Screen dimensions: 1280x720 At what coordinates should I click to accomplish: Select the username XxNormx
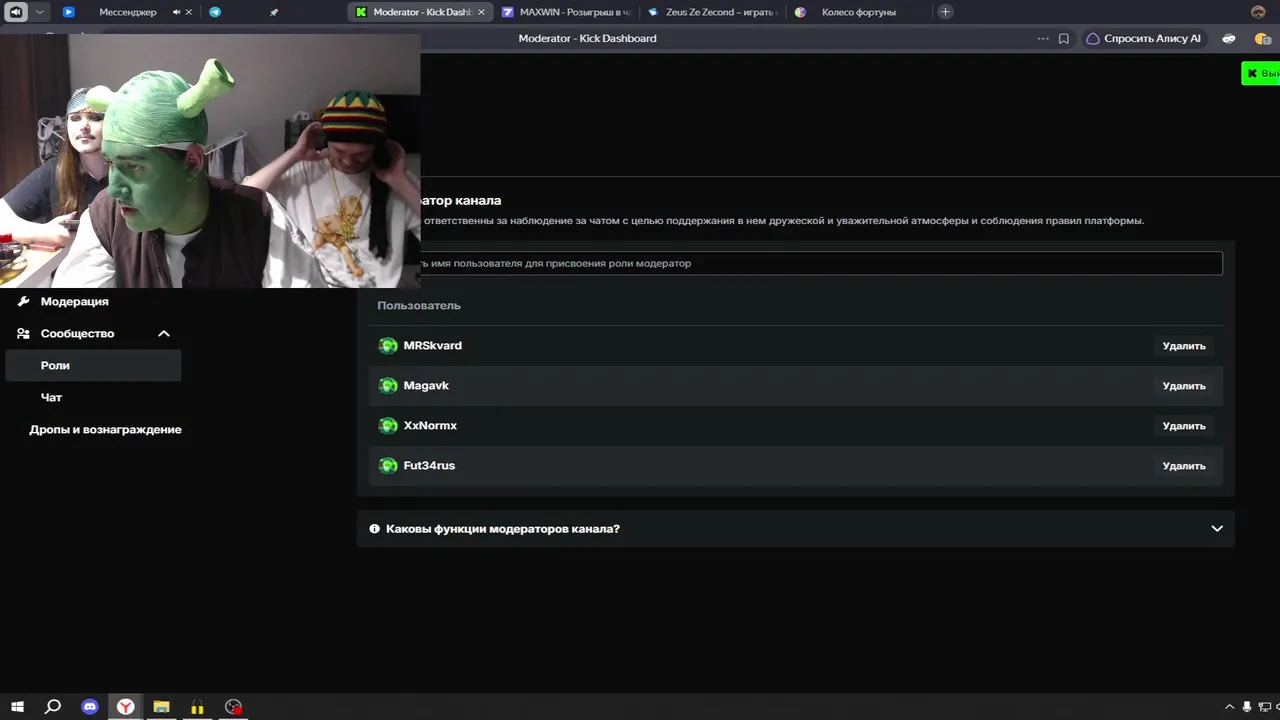click(x=430, y=425)
